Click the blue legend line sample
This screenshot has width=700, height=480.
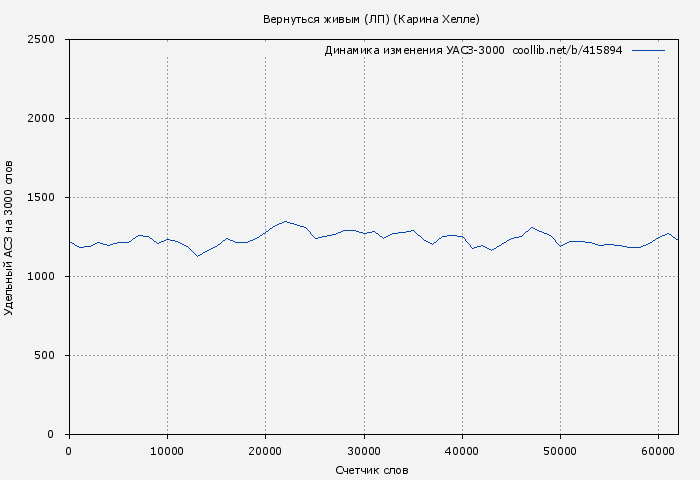click(648, 50)
